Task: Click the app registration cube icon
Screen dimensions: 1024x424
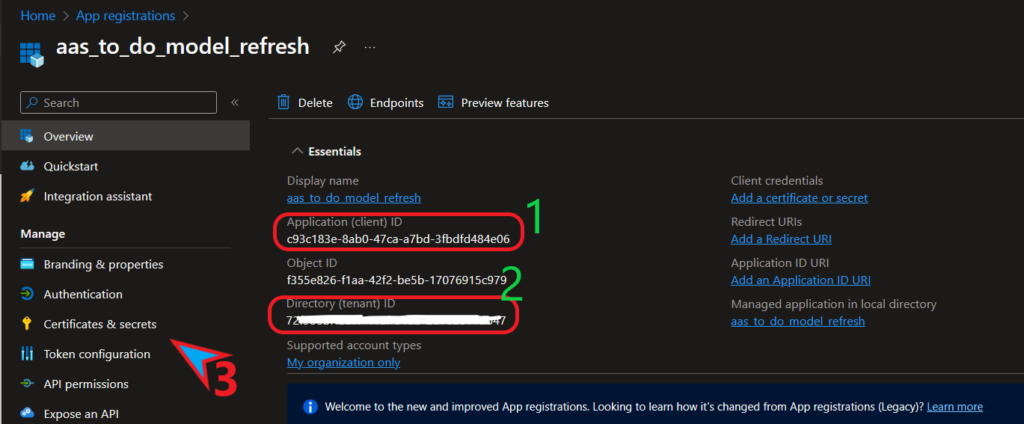Action: point(31,53)
